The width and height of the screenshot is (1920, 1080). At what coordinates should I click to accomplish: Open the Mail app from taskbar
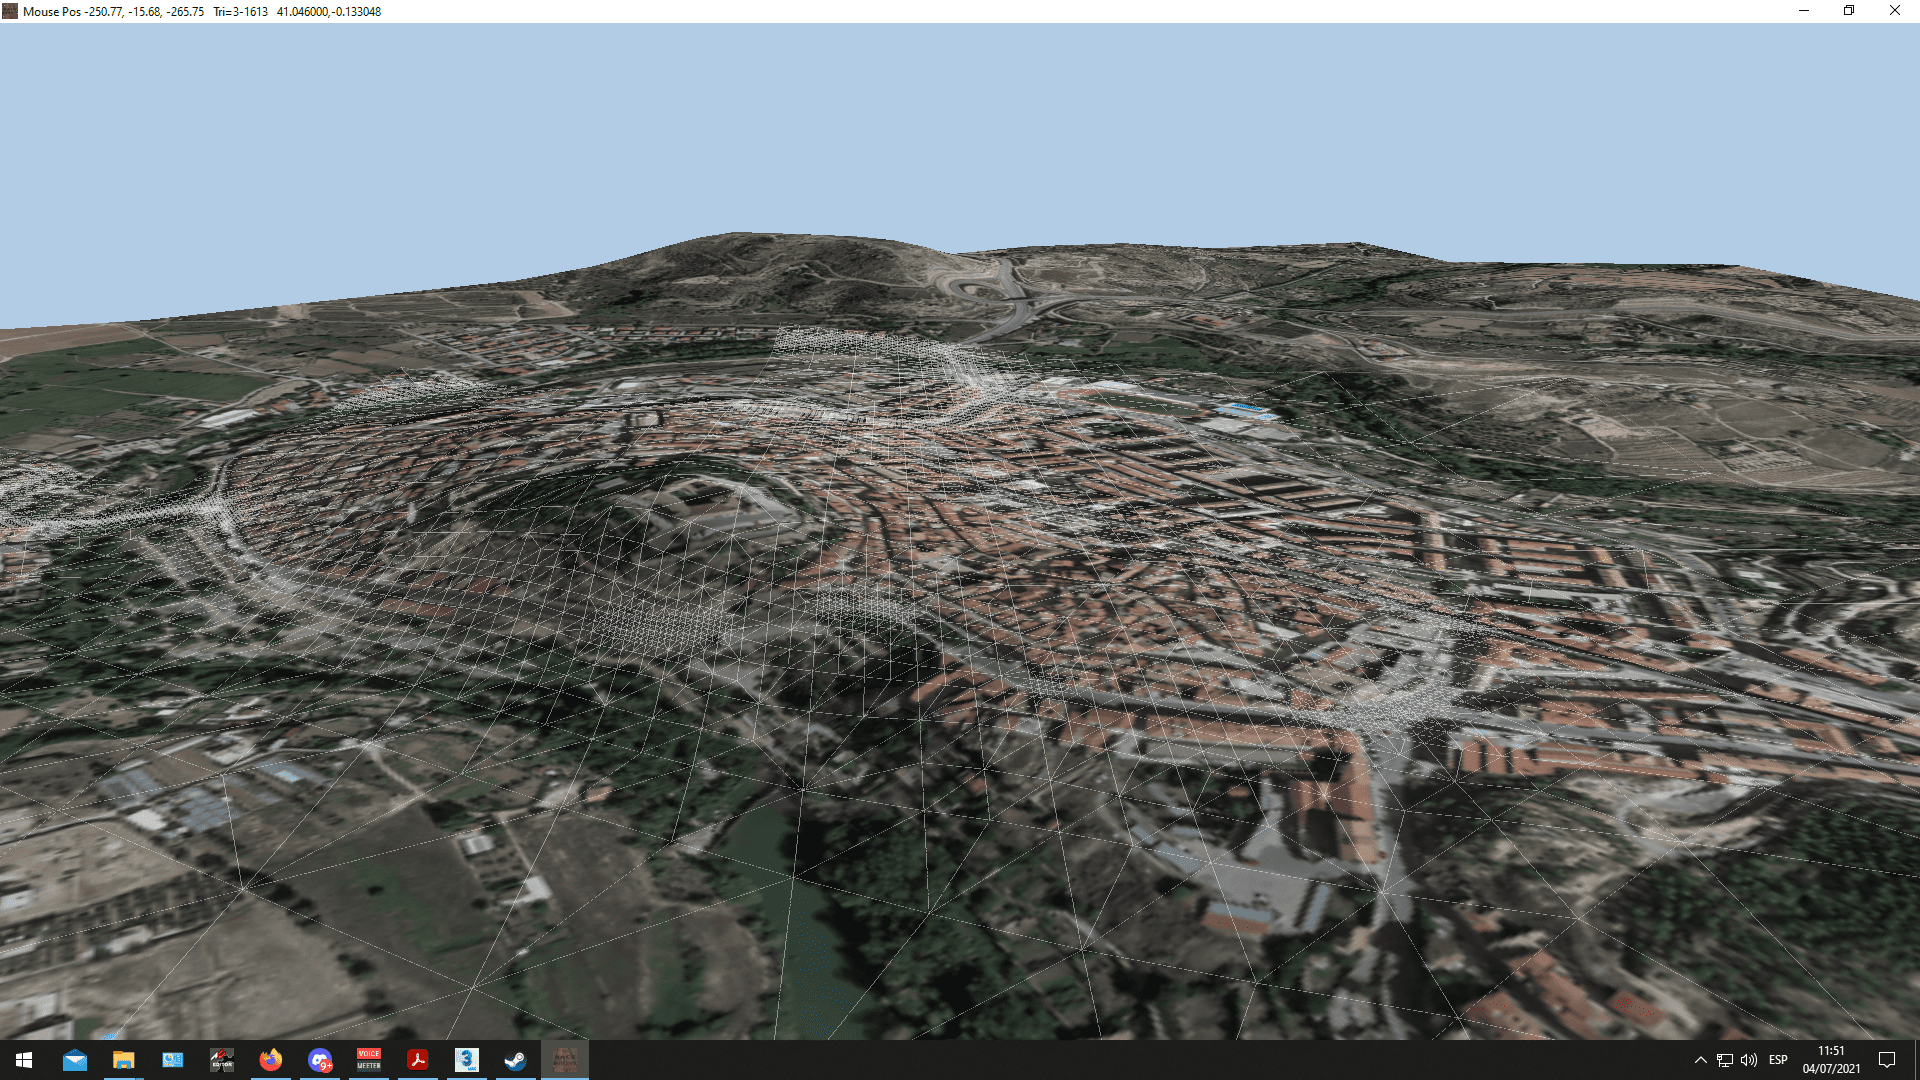pos(74,1060)
